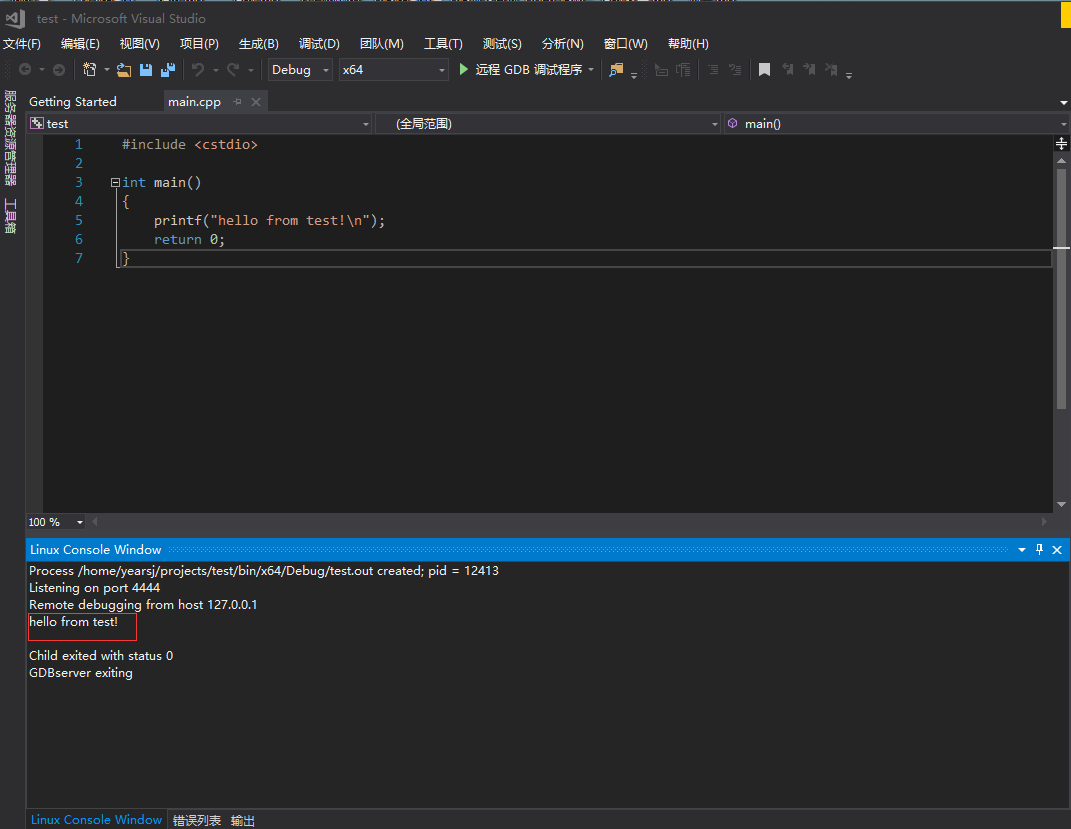Click the Save All icon

pos(167,70)
